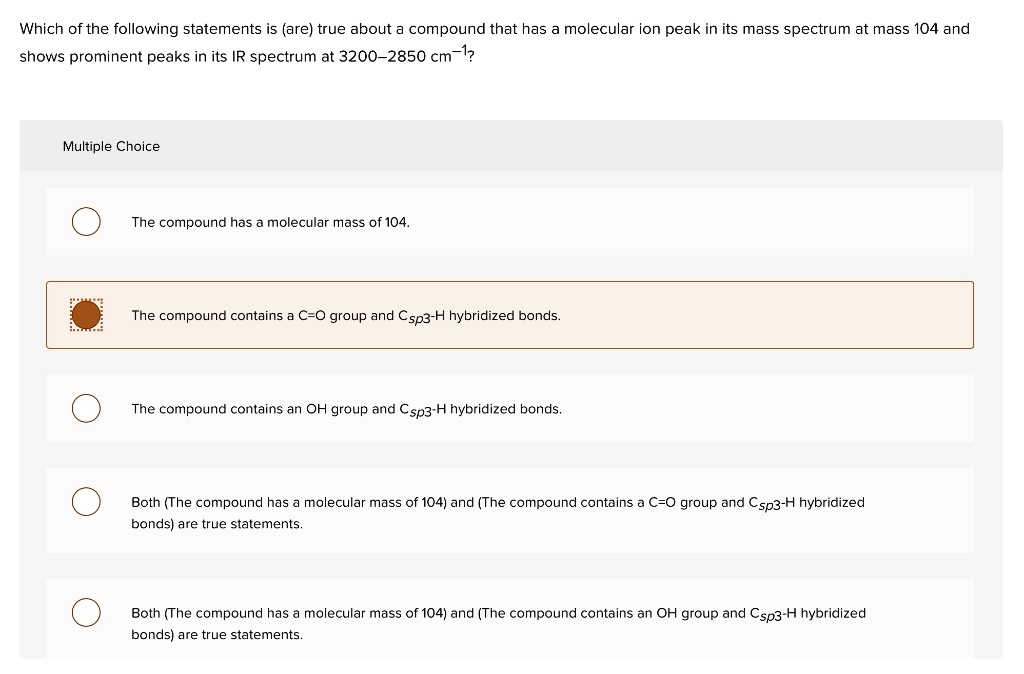The height and width of the screenshot is (674, 1024).
Task: Click the Multiple Choice section header
Action: tap(111, 146)
